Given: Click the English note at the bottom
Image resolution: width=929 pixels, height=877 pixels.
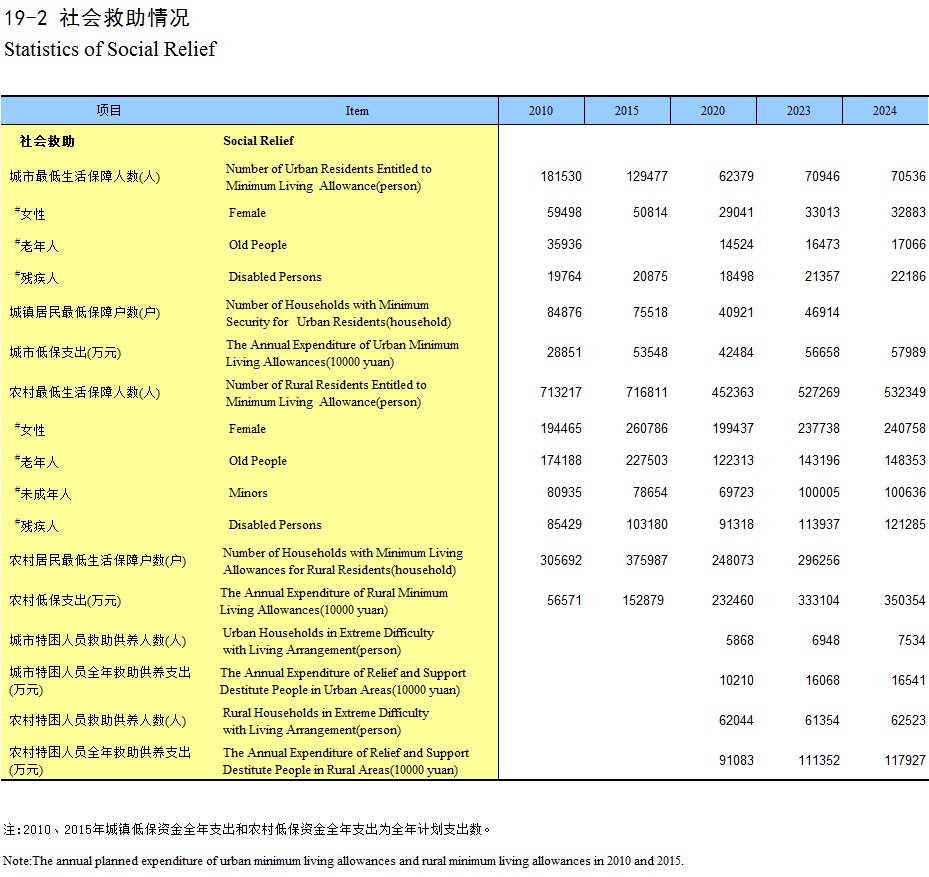Looking at the screenshot, I should (x=343, y=861).
